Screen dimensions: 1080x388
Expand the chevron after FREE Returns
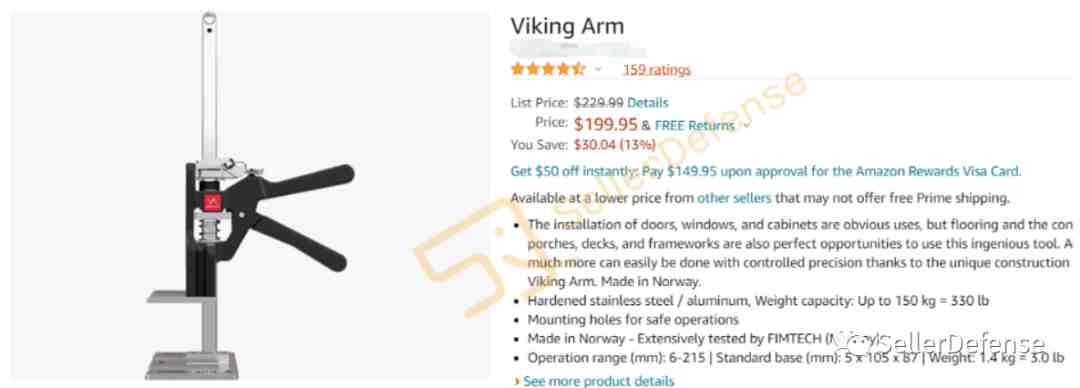coord(746,126)
